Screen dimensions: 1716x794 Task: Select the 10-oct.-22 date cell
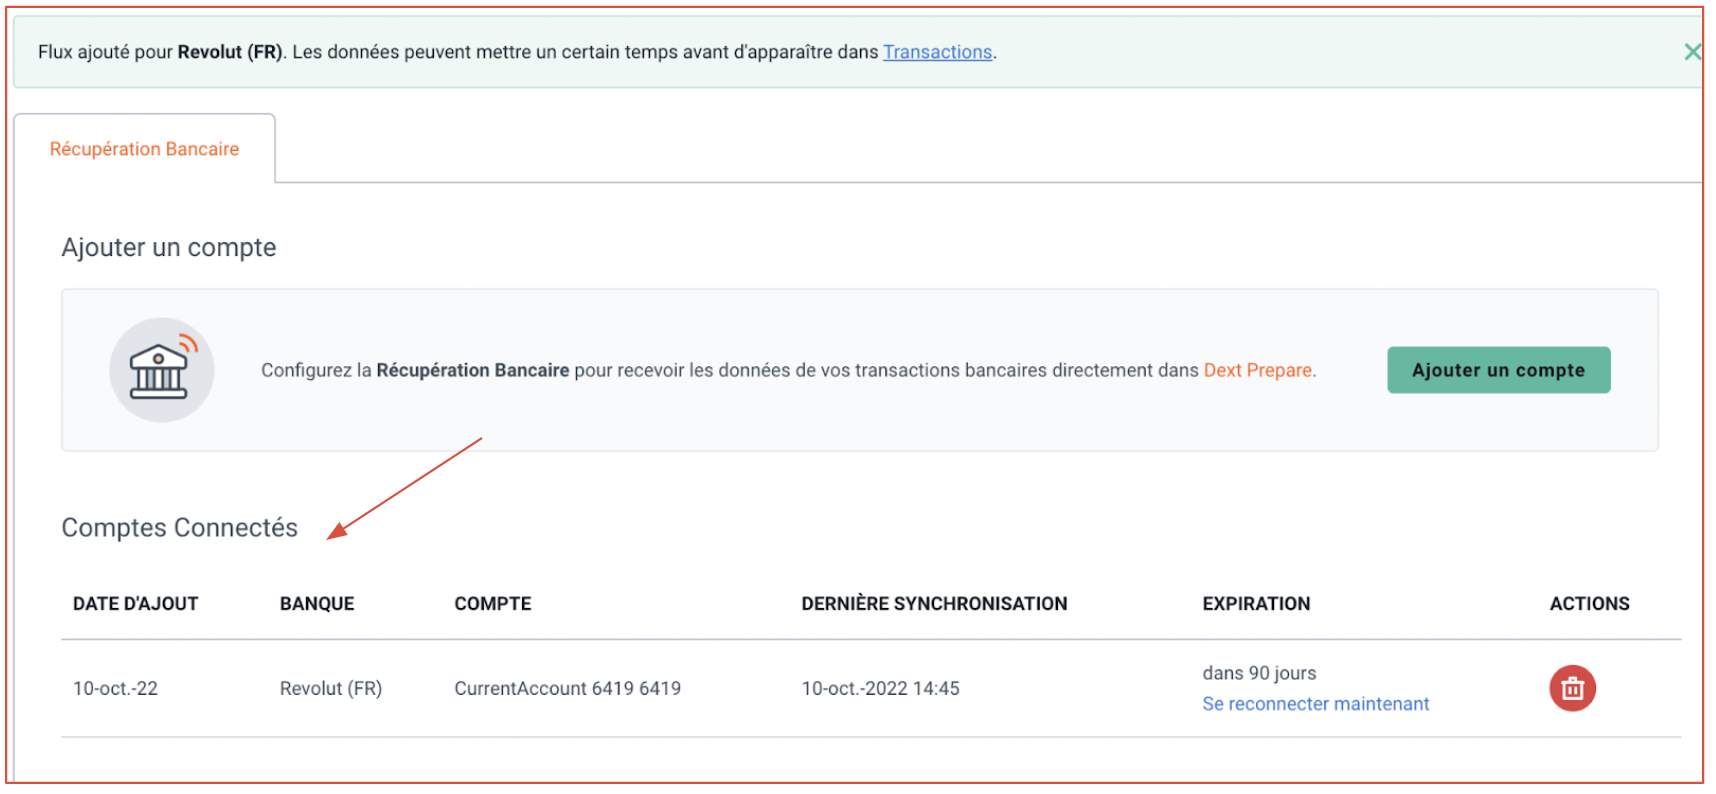coord(116,689)
